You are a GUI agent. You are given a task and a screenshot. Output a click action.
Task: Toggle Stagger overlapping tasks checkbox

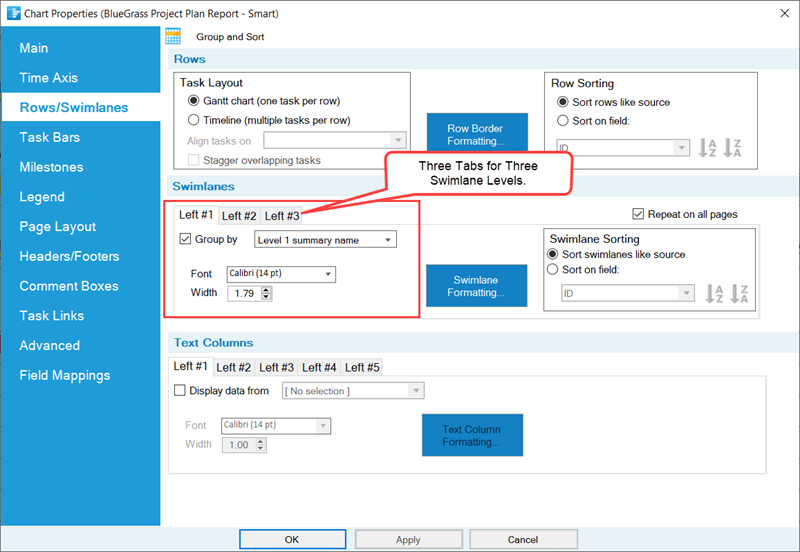coord(193,160)
